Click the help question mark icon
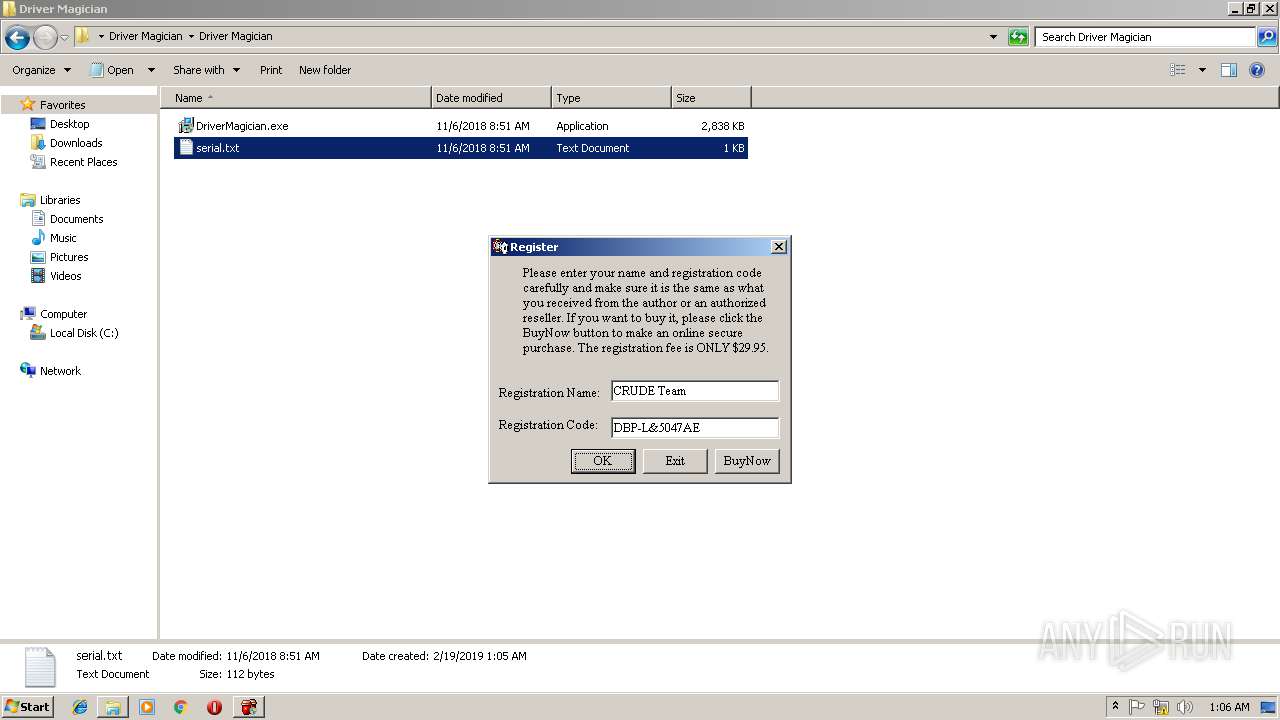This screenshot has width=1280, height=720. (1258, 70)
